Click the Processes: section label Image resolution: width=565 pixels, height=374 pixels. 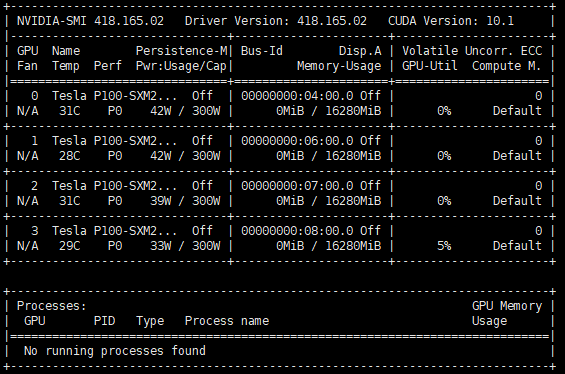point(52,306)
